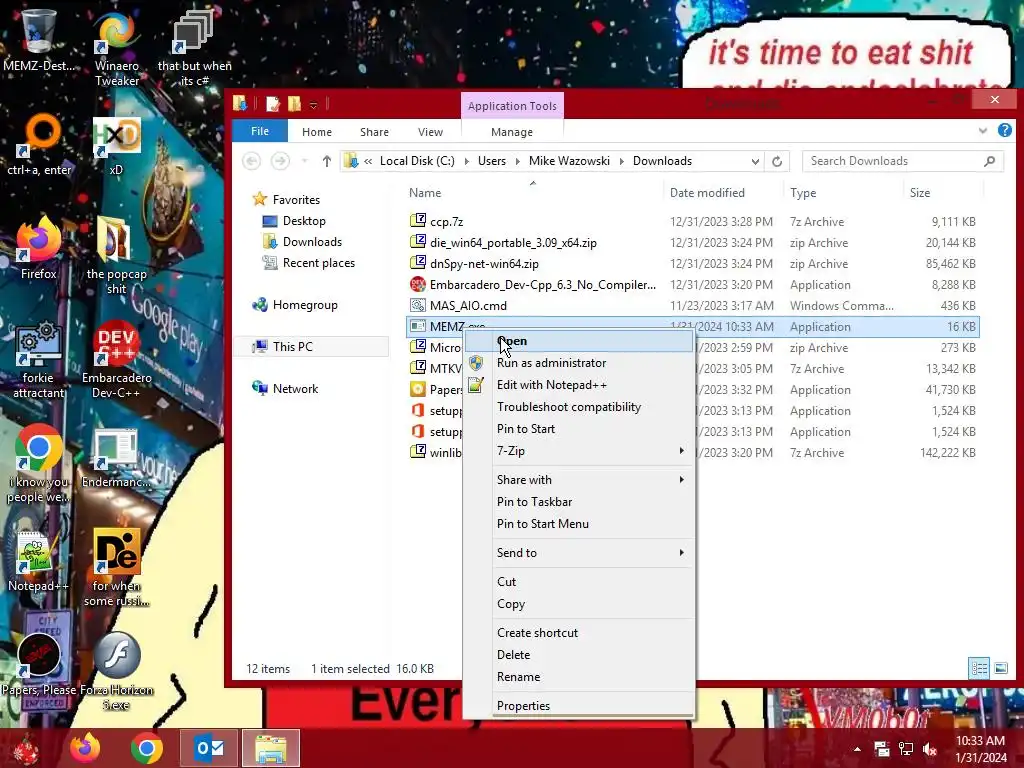Open the Endermanc... desktop shortcut
The height and width of the screenshot is (768, 1024).
116,457
